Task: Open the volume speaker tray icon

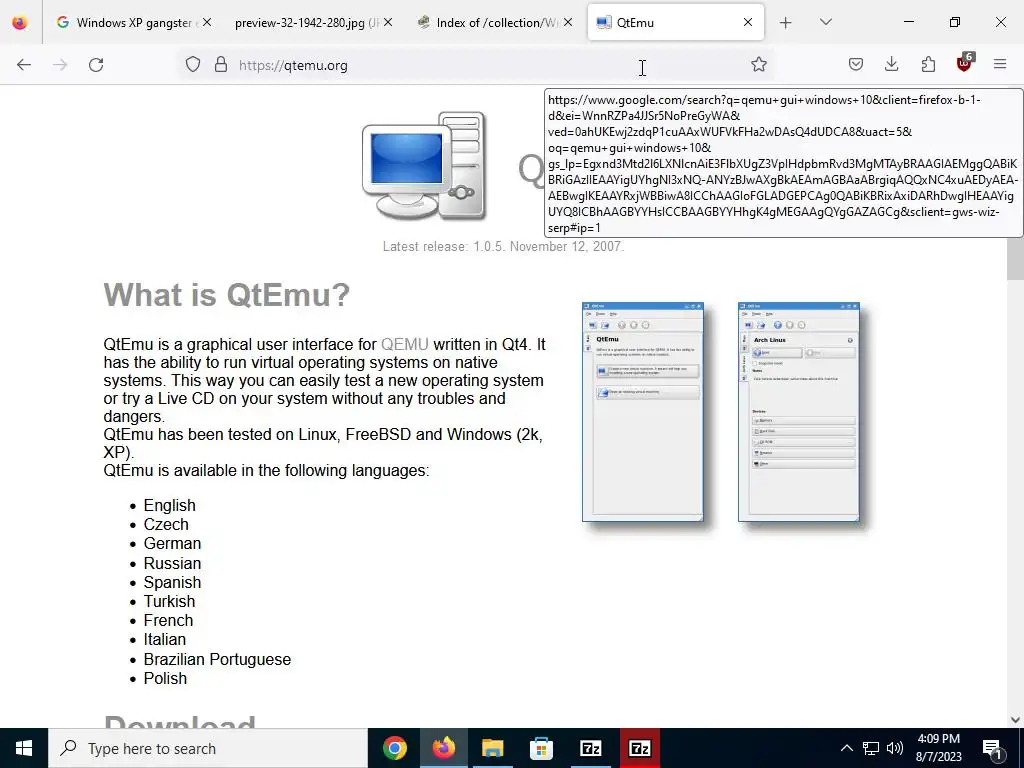Action: click(895, 748)
